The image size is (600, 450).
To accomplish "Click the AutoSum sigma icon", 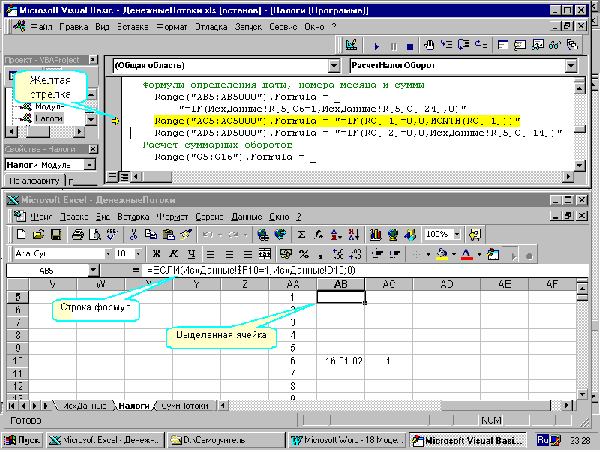I will coord(301,234).
